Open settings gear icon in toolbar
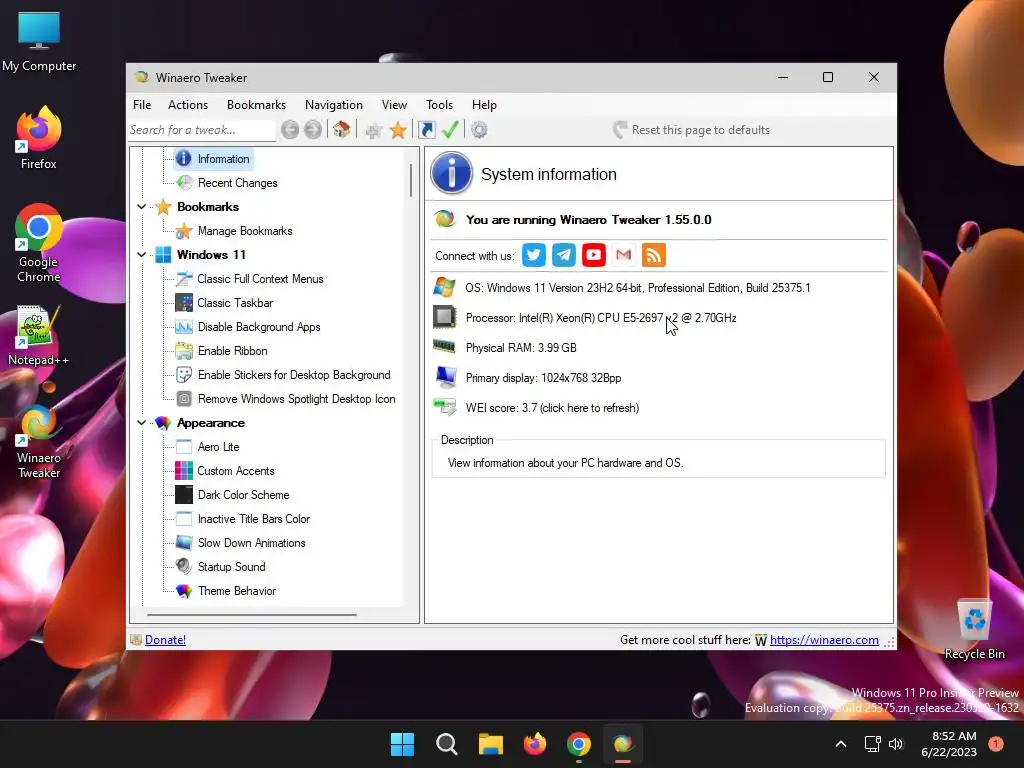The width and height of the screenshot is (1024, 768). click(479, 130)
